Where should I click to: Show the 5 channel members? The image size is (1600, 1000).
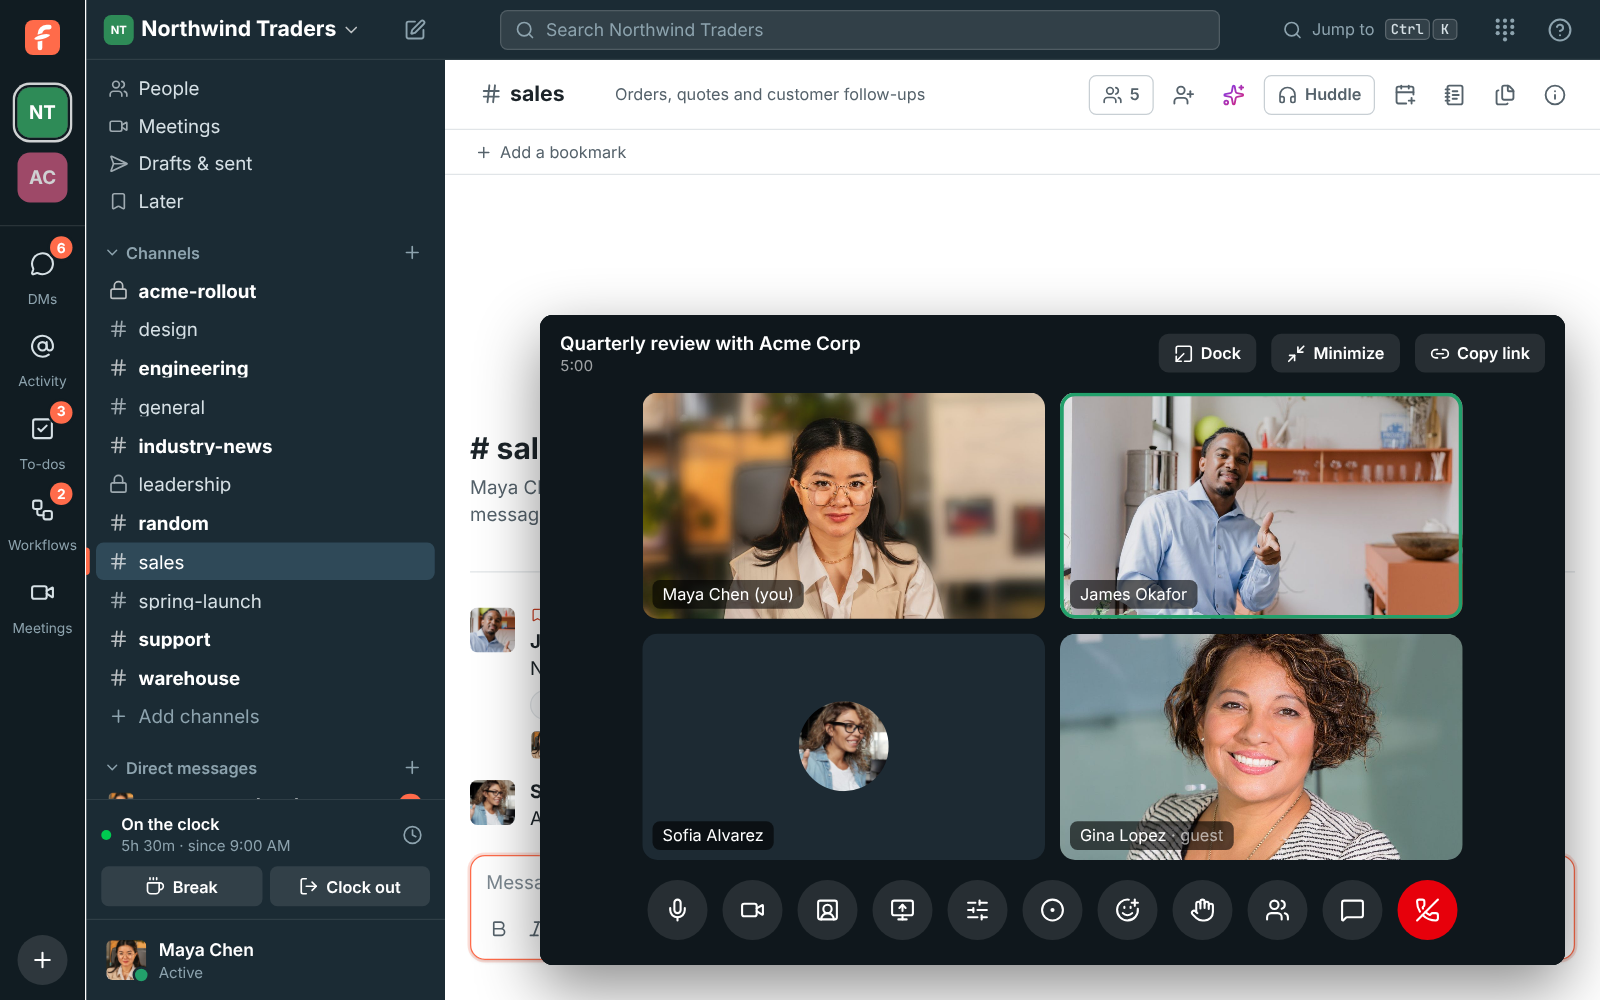[x=1121, y=95]
